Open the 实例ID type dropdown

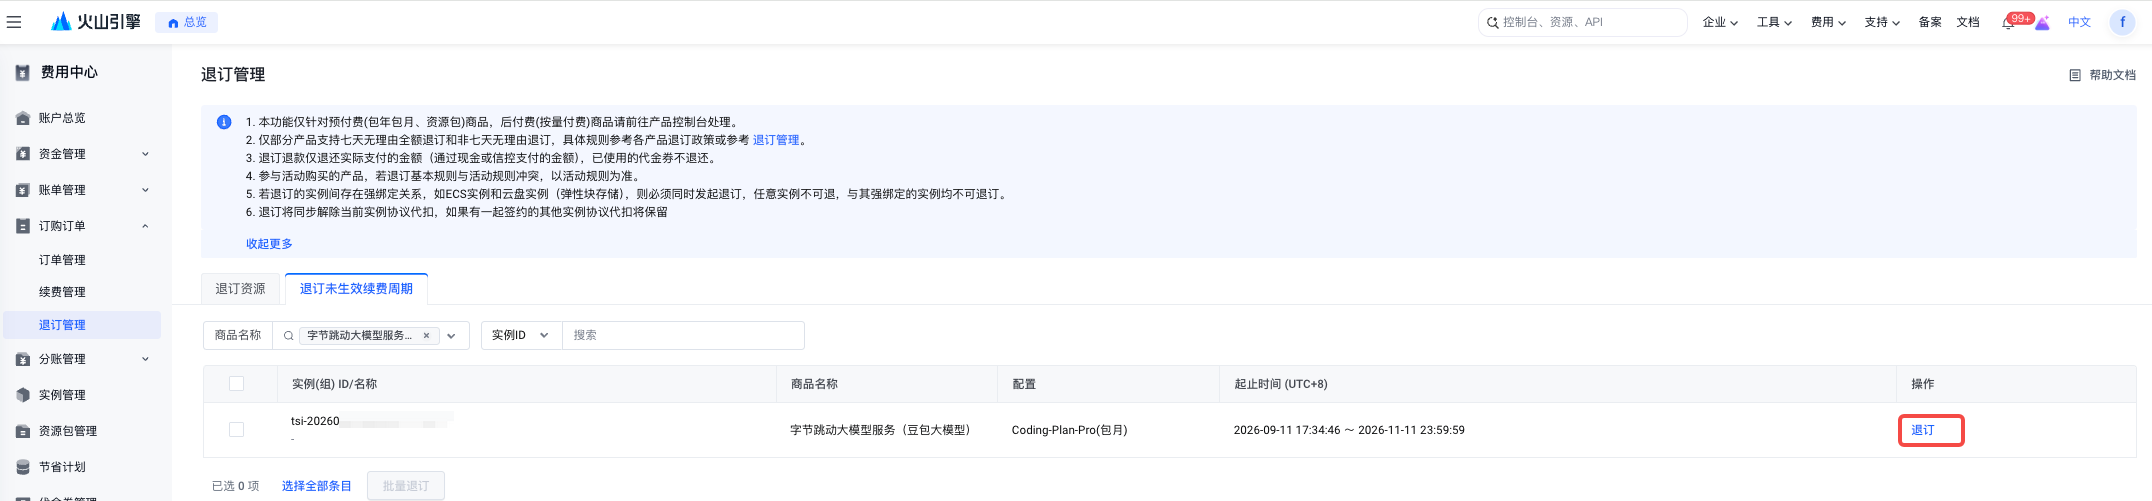(521, 335)
